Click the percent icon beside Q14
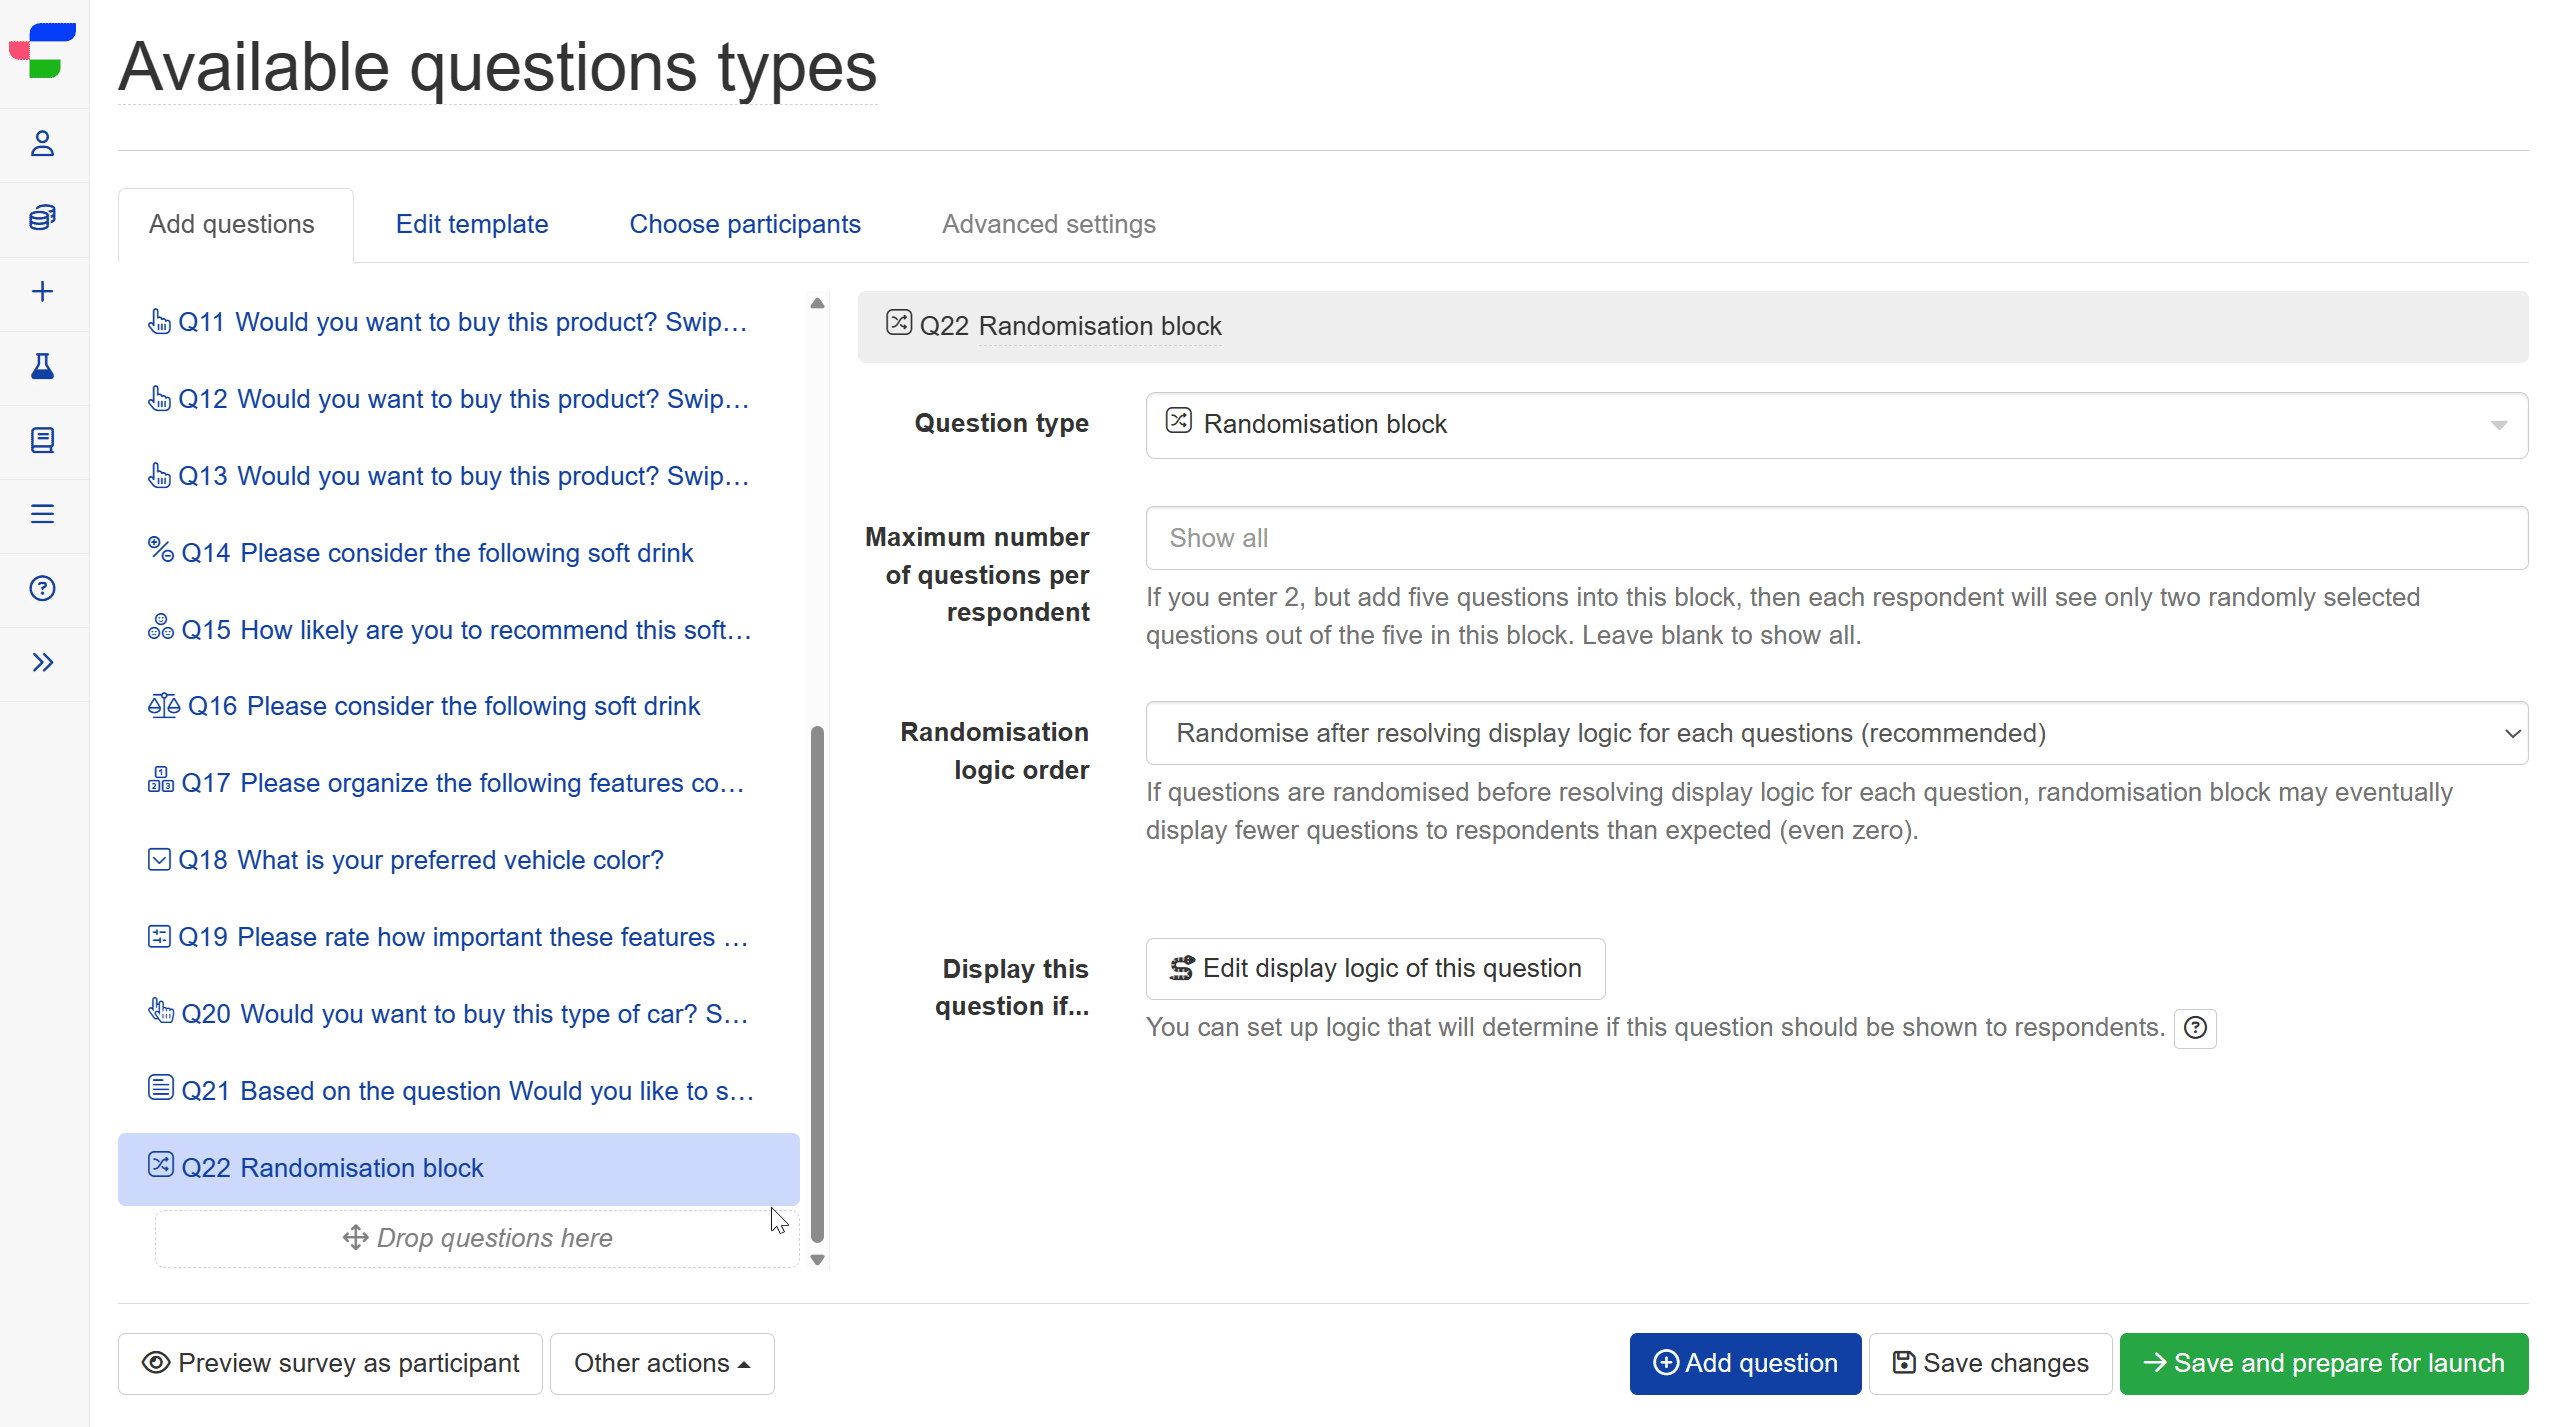This screenshot has width=2554, height=1427. (x=160, y=549)
